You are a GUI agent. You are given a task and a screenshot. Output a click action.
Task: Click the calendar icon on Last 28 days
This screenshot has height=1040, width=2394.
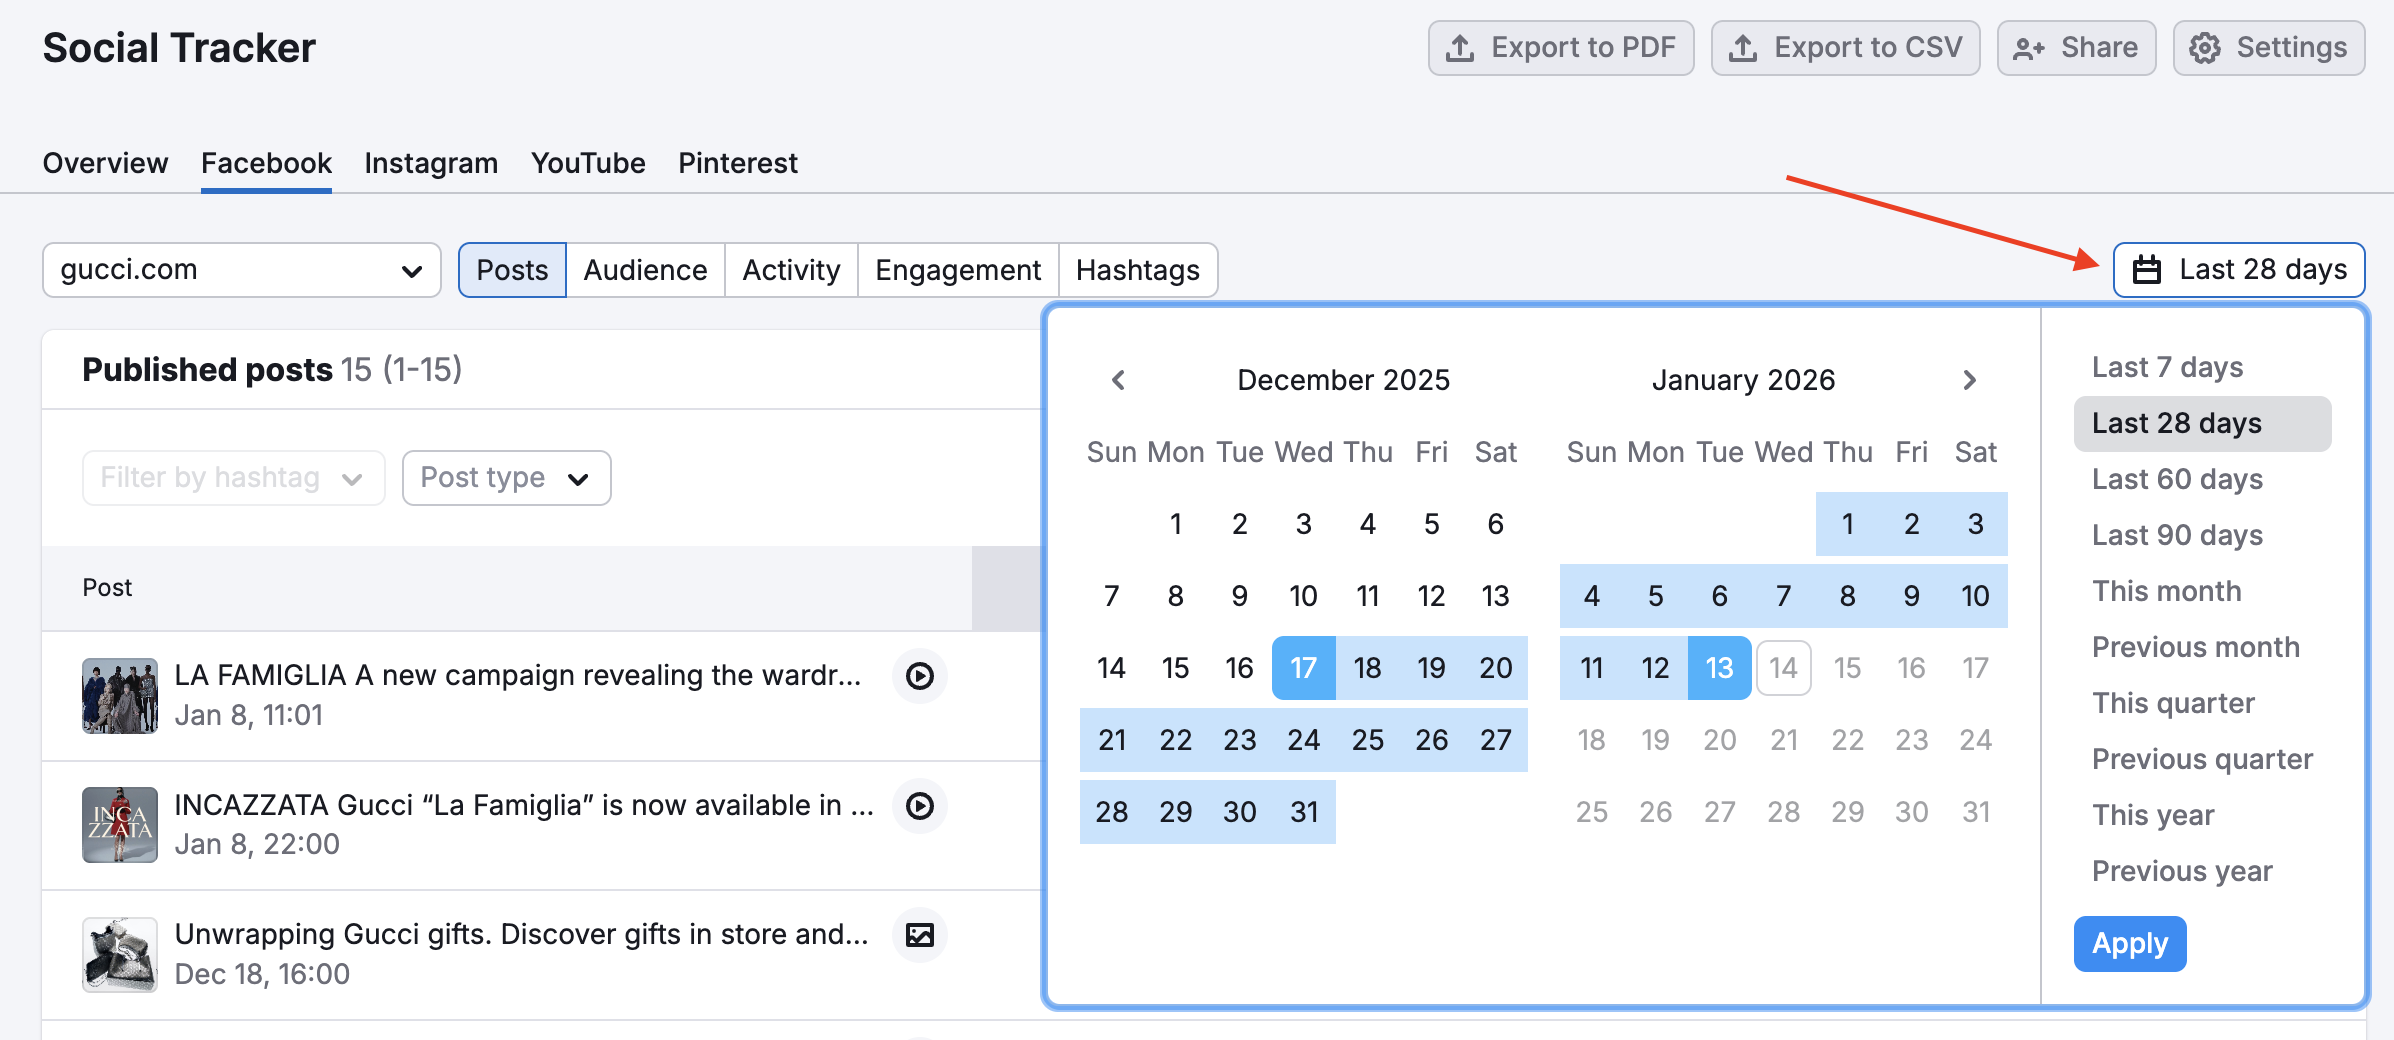(2145, 269)
